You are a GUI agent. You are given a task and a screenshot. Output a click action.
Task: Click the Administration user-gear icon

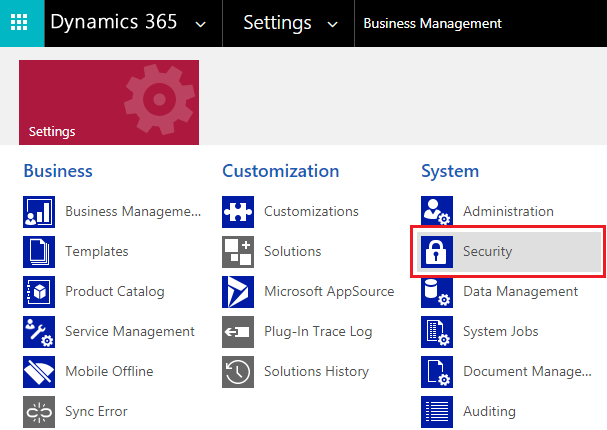(x=437, y=211)
